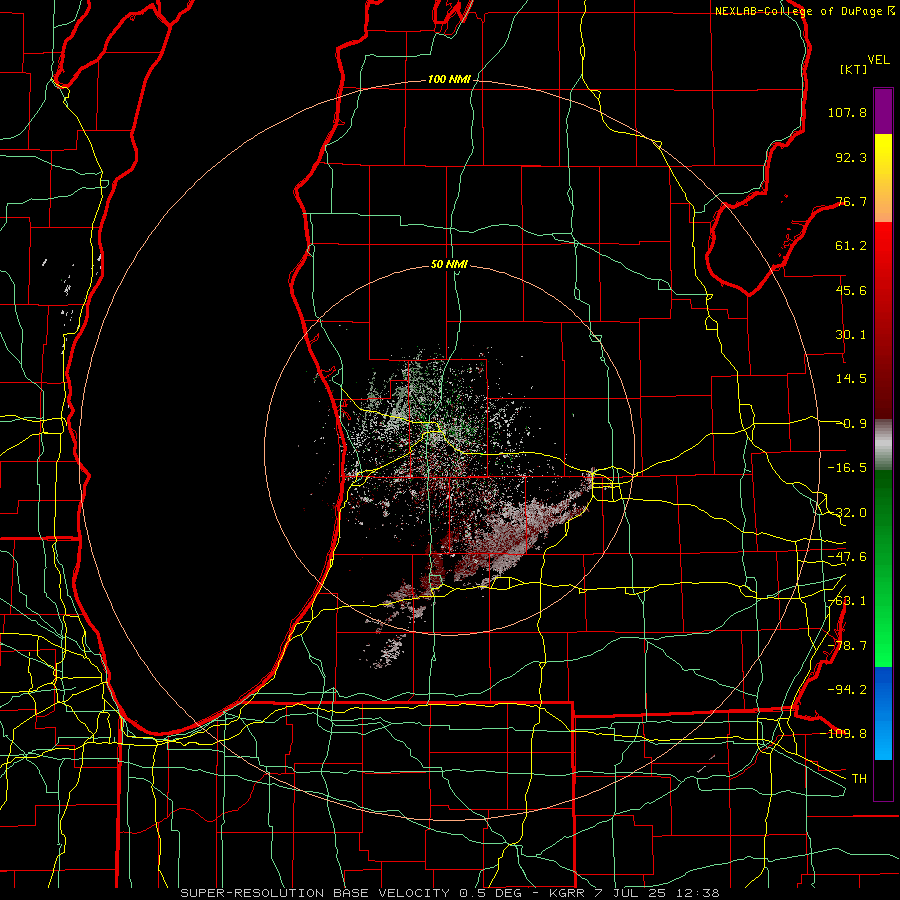Viewport: 900px width, 900px height.
Task: Select the 61.2 velocity scale value
Action: click(x=851, y=246)
